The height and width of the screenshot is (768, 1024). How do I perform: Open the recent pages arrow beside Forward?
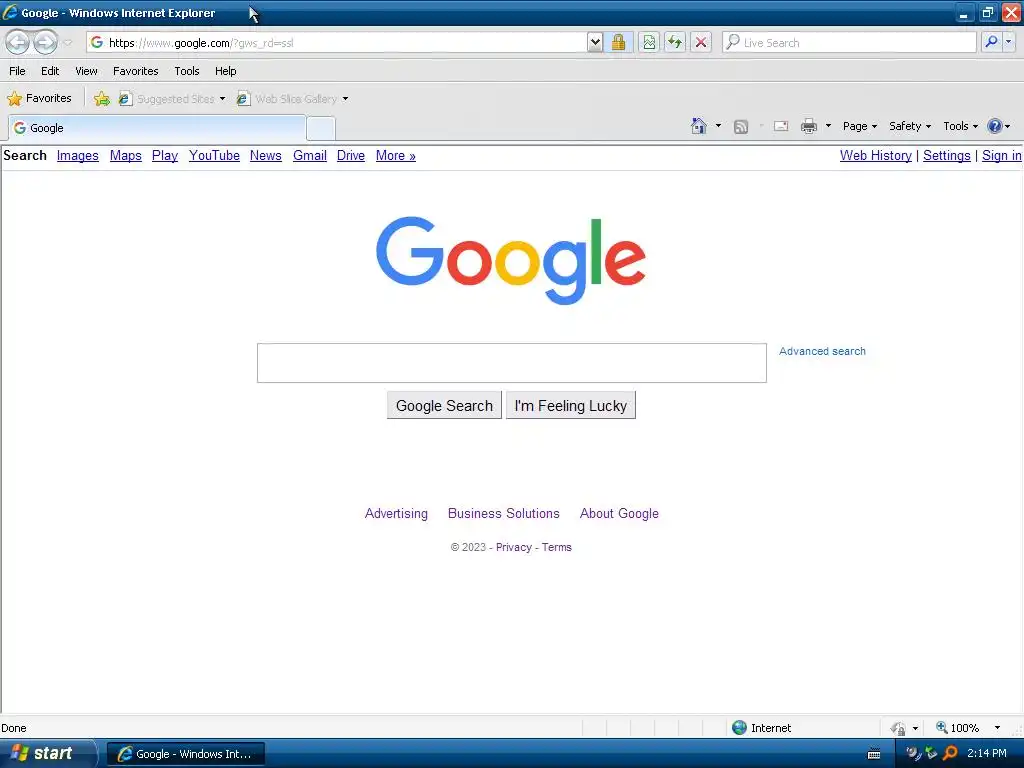pos(68,43)
